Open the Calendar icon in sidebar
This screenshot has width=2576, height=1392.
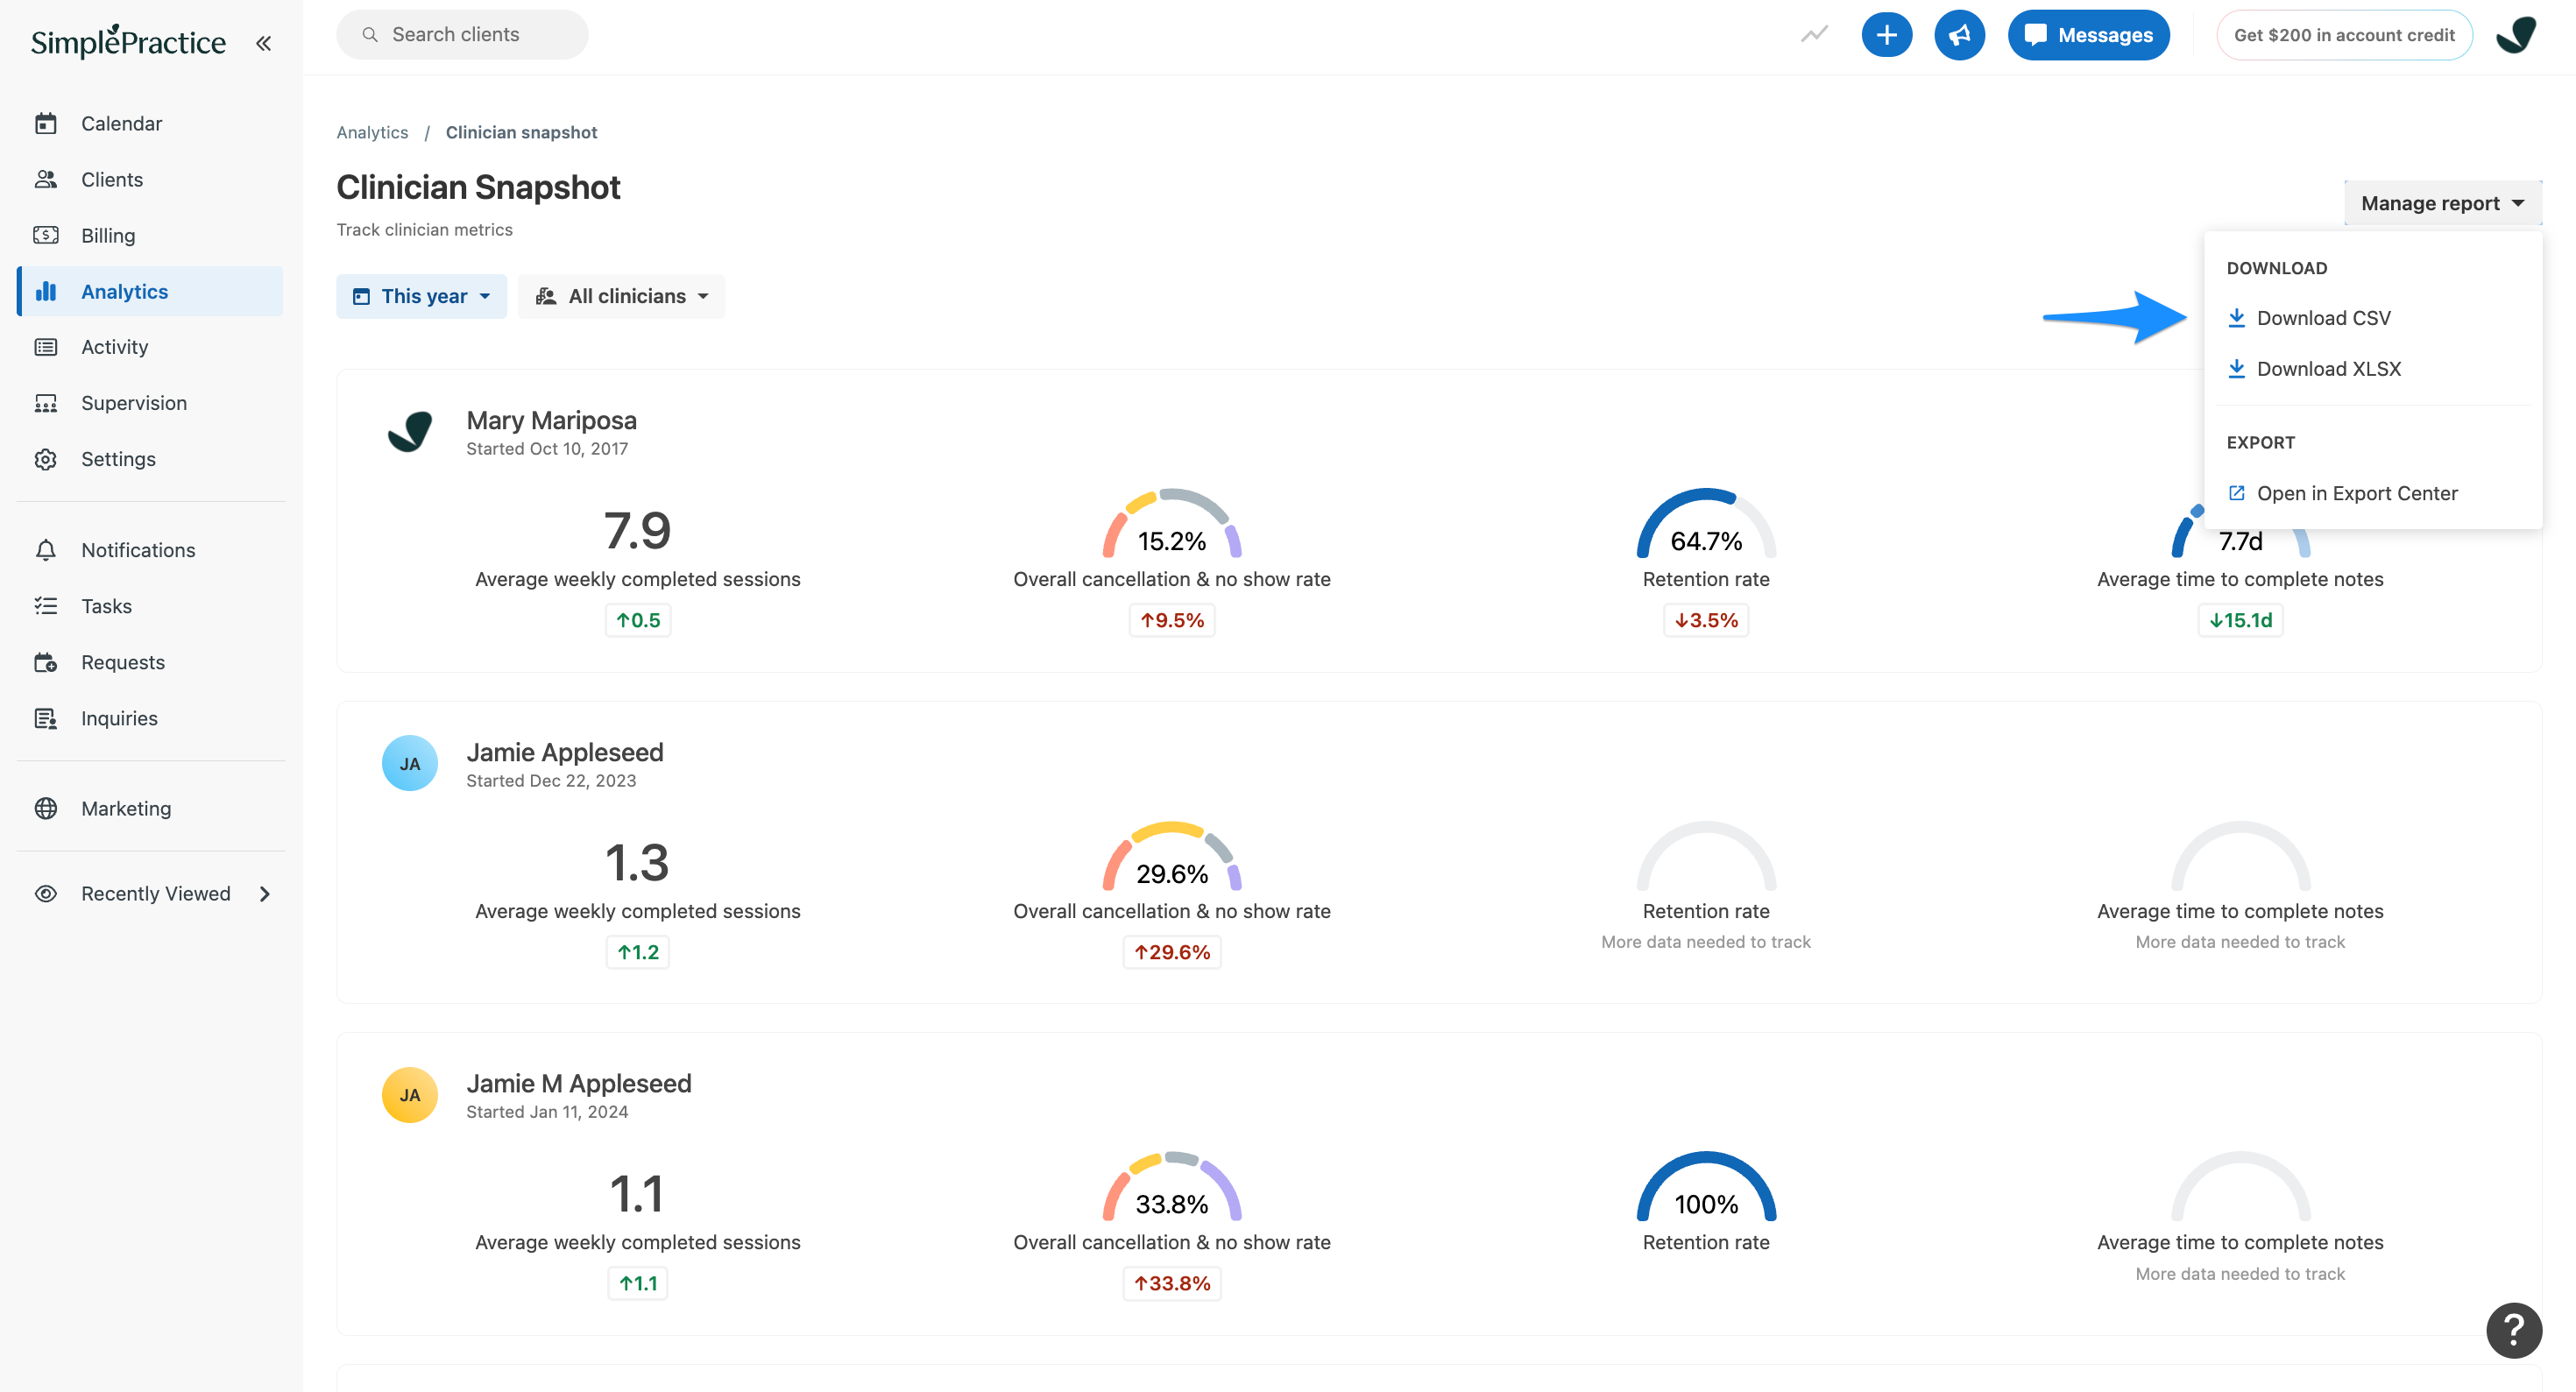46,124
